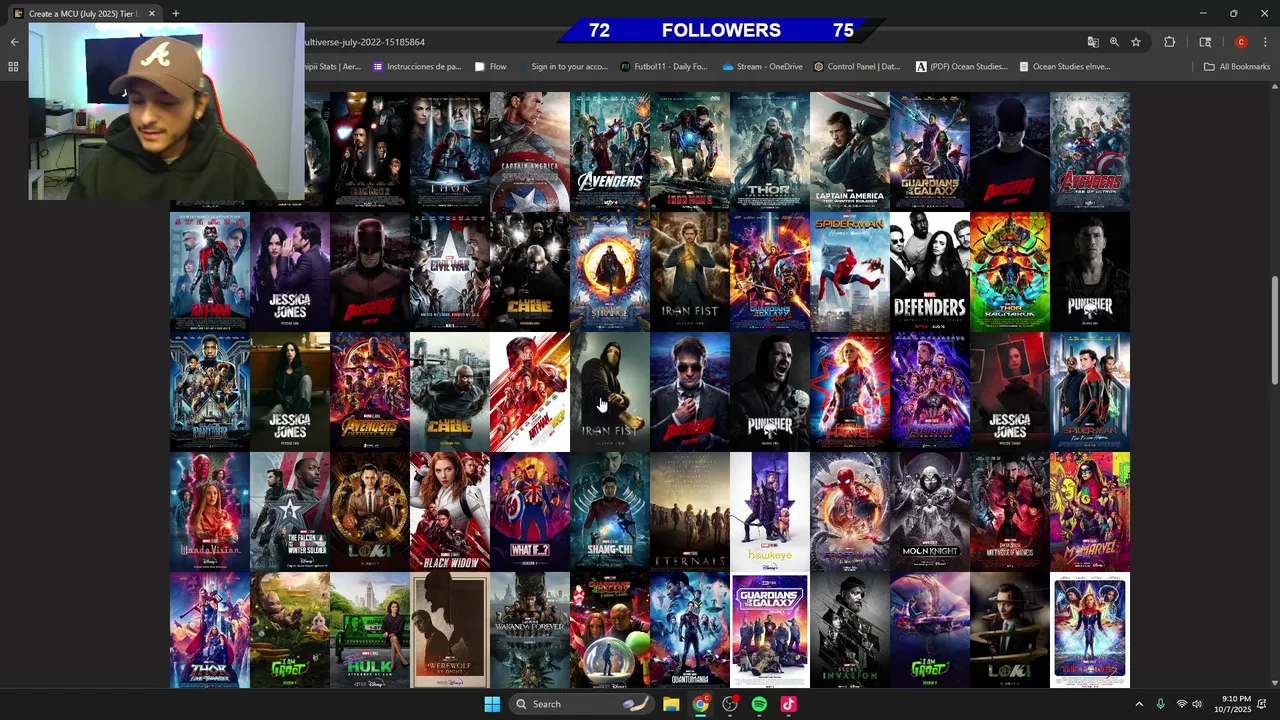
Task: Select the WandaVision poster
Action: (x=210, y=512)
